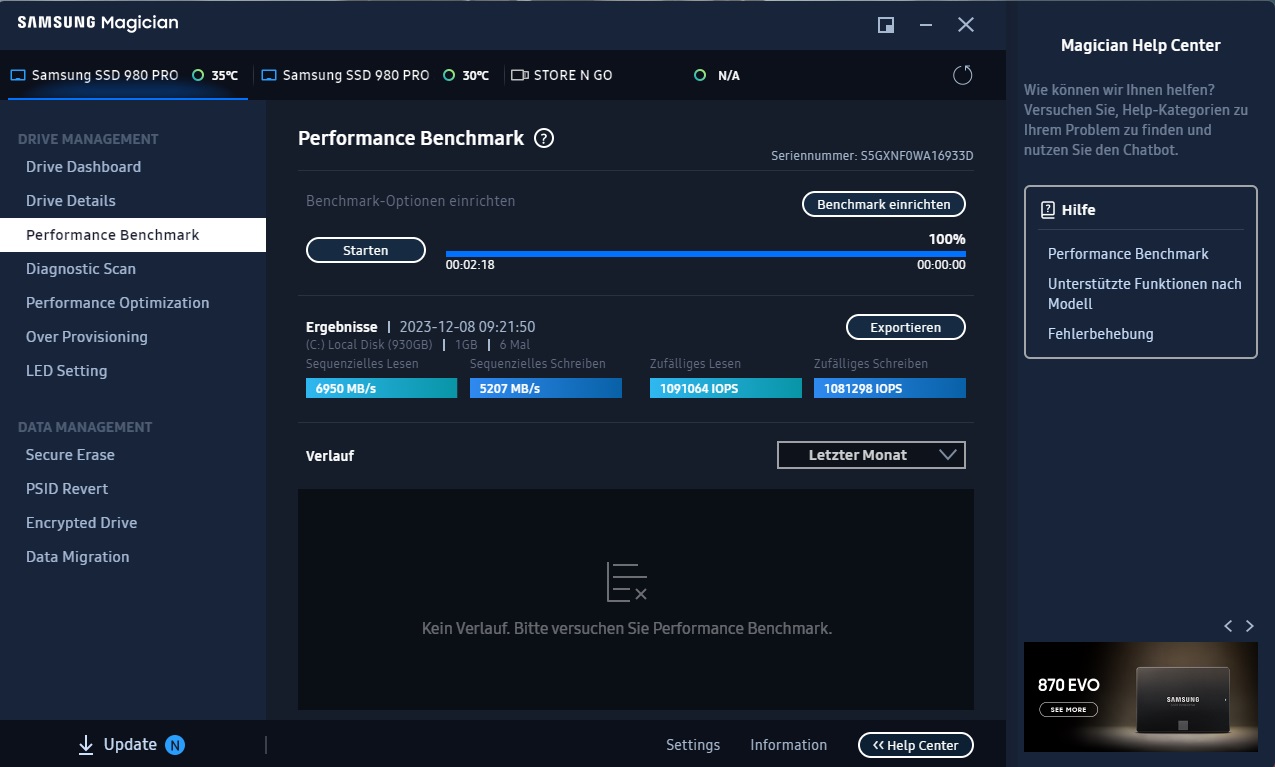This screenshot has width=1275, height=767.
Task: Click the elapsed time 00:02:18
Action: [x=470, y=266]
